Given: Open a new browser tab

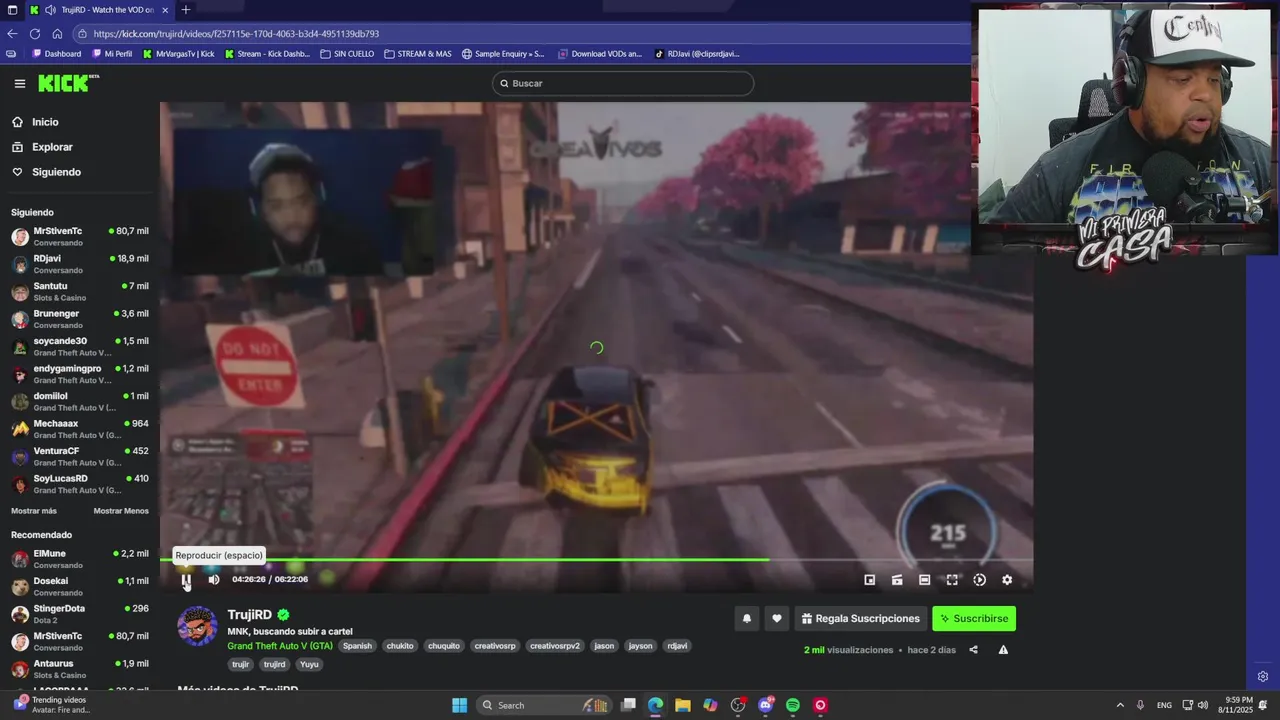Looking at the screenshot, I should [x=186, y=10].
